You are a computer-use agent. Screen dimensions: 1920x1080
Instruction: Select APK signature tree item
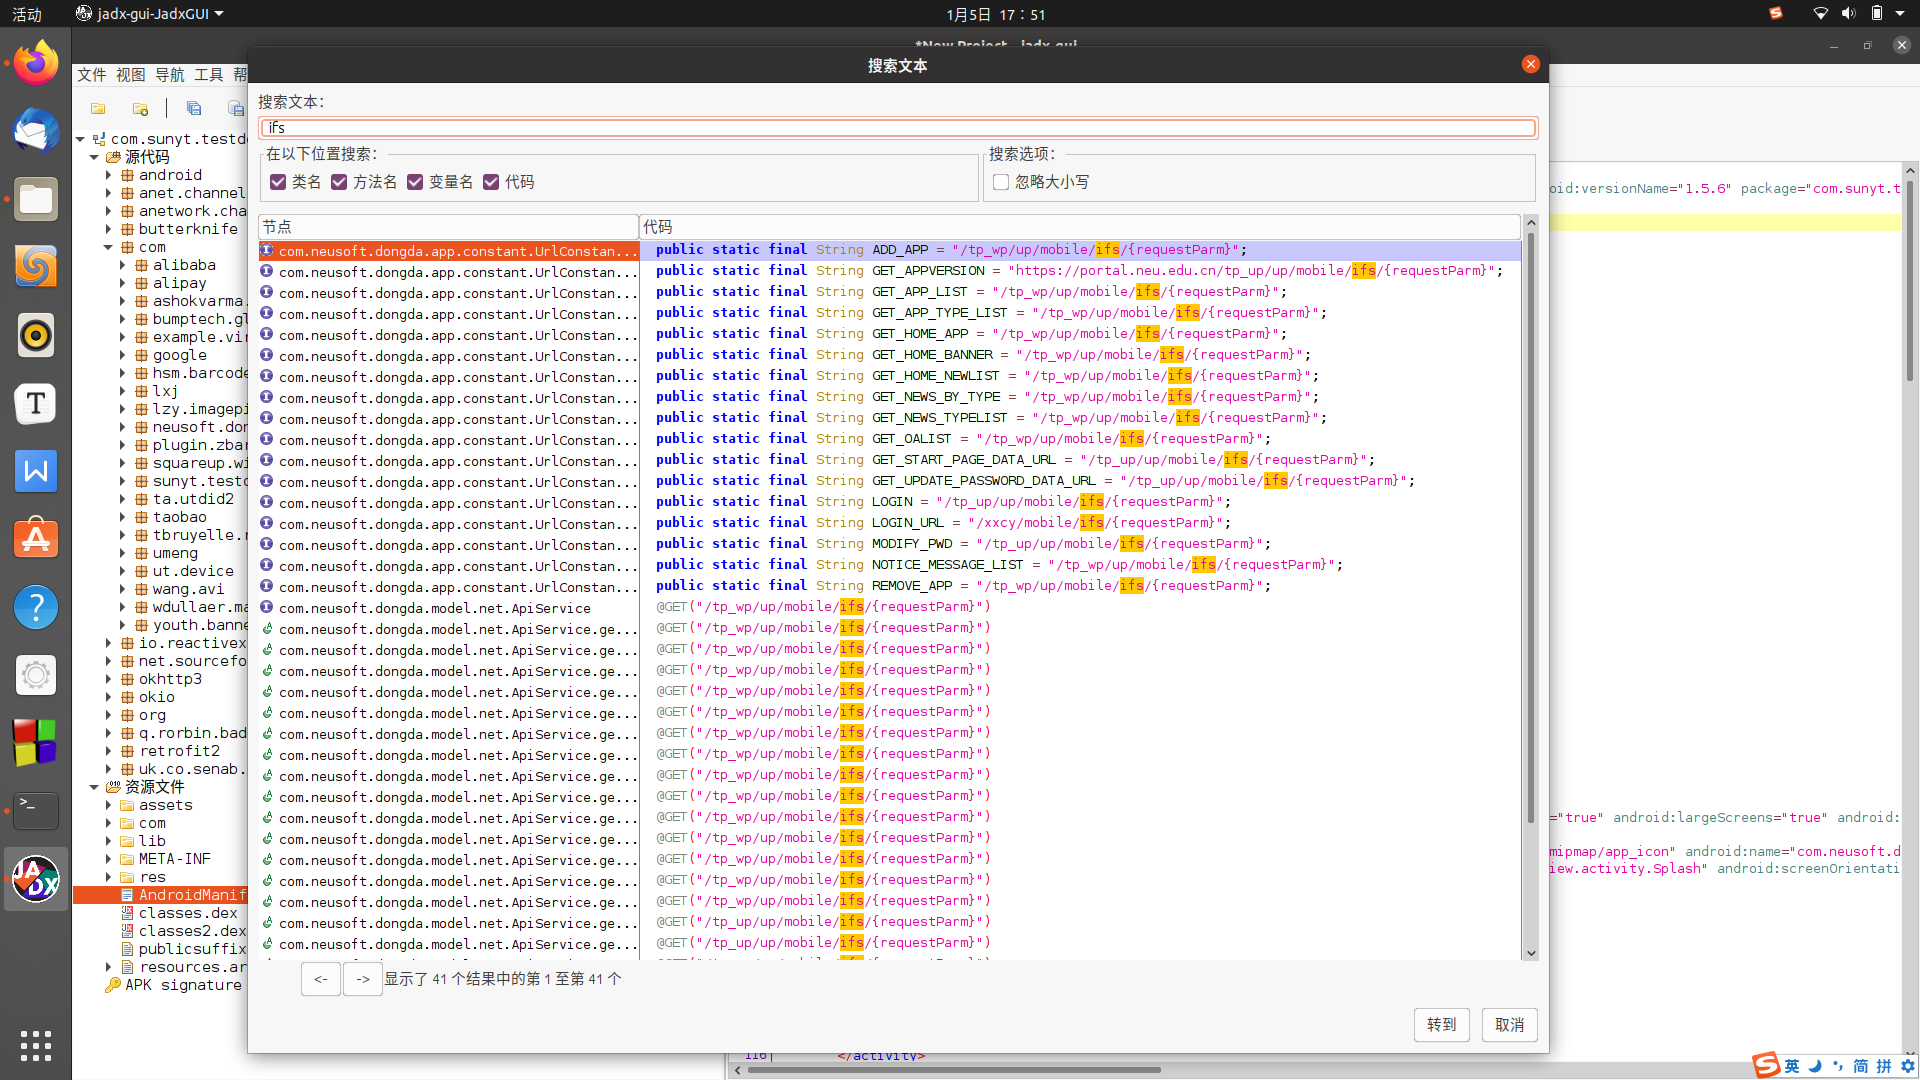[173, 985]
